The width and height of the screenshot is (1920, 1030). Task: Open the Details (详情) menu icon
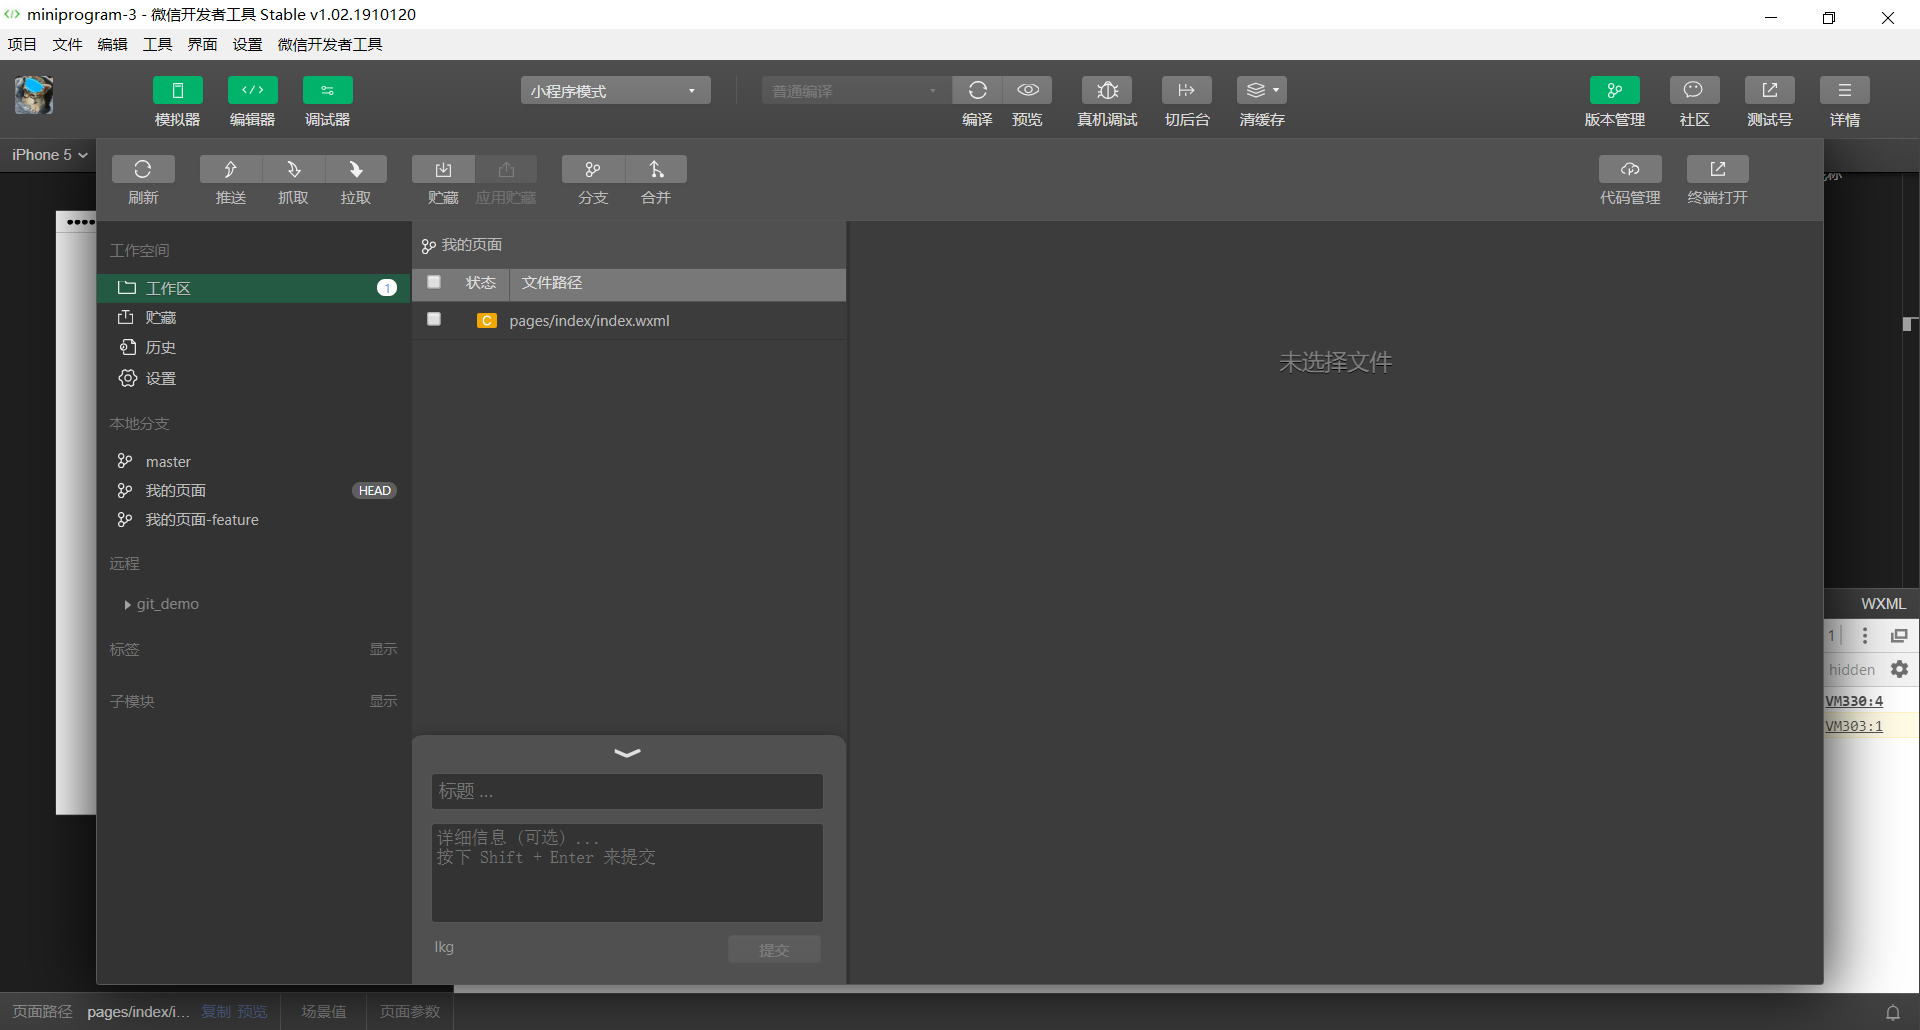pos(1845,90)
